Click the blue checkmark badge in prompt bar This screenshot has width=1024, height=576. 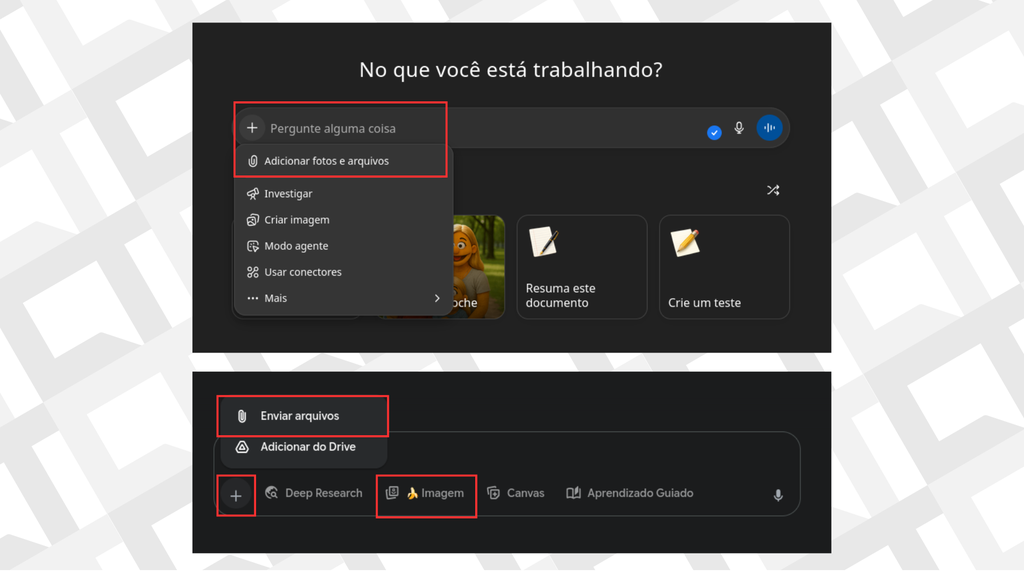click(714, 133)
